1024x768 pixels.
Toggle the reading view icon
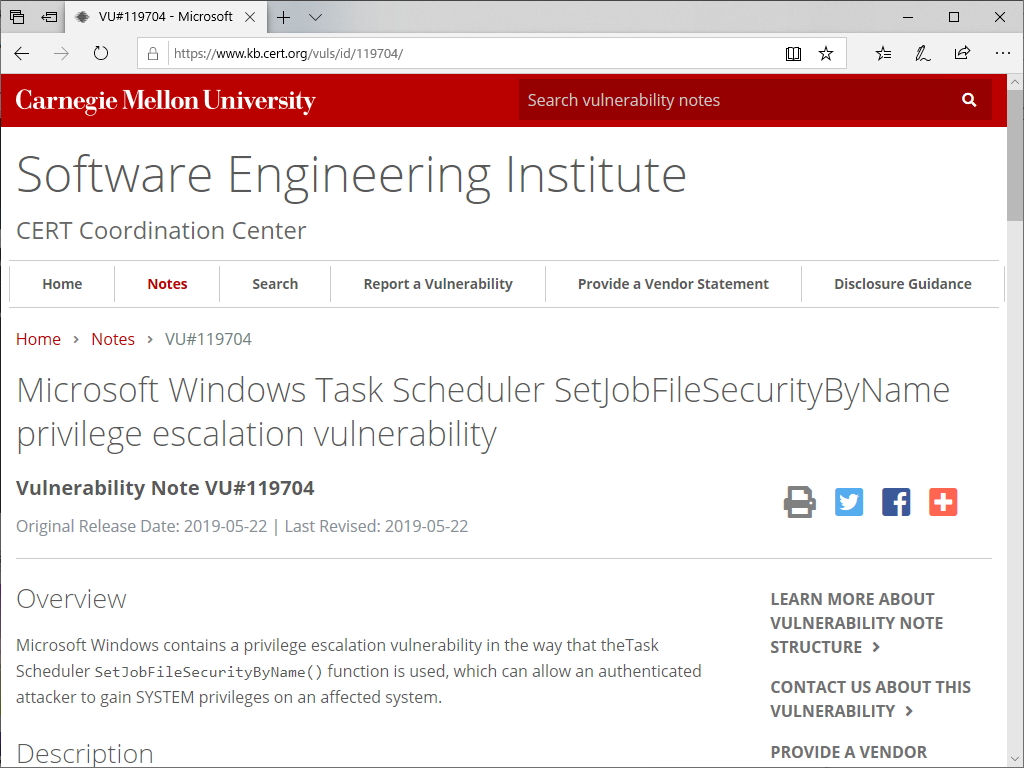tap(793, 54)
